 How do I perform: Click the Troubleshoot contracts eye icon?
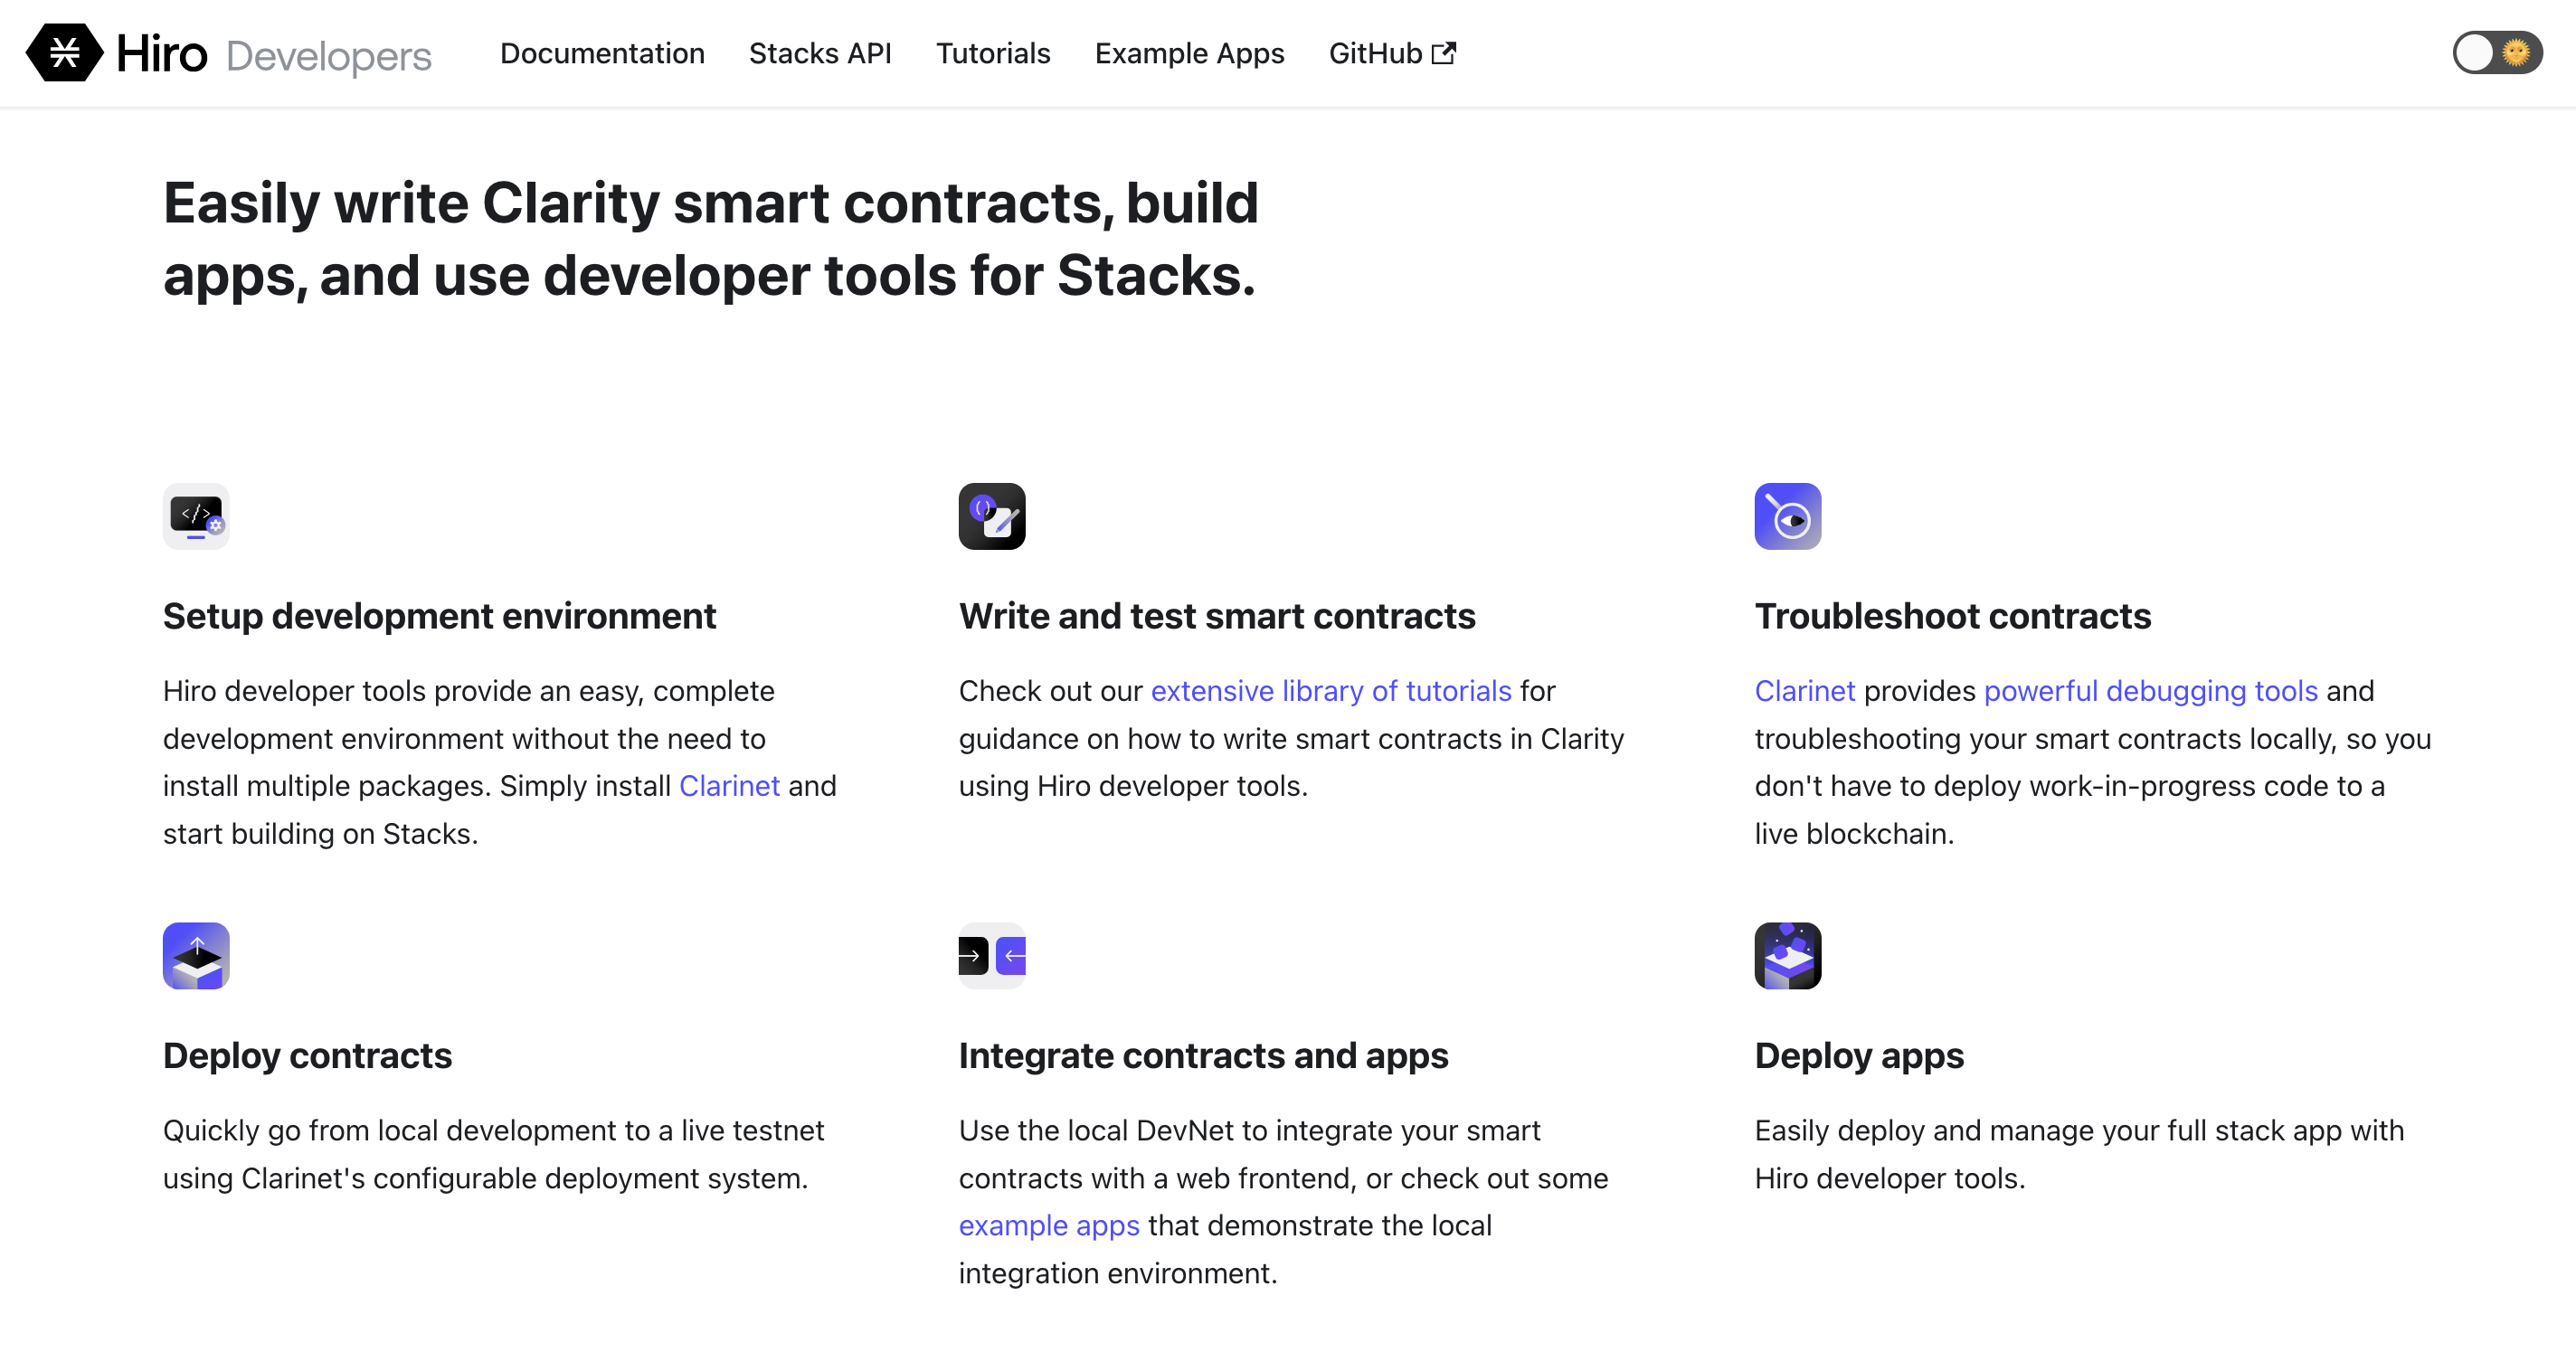tap(1788, 516)
